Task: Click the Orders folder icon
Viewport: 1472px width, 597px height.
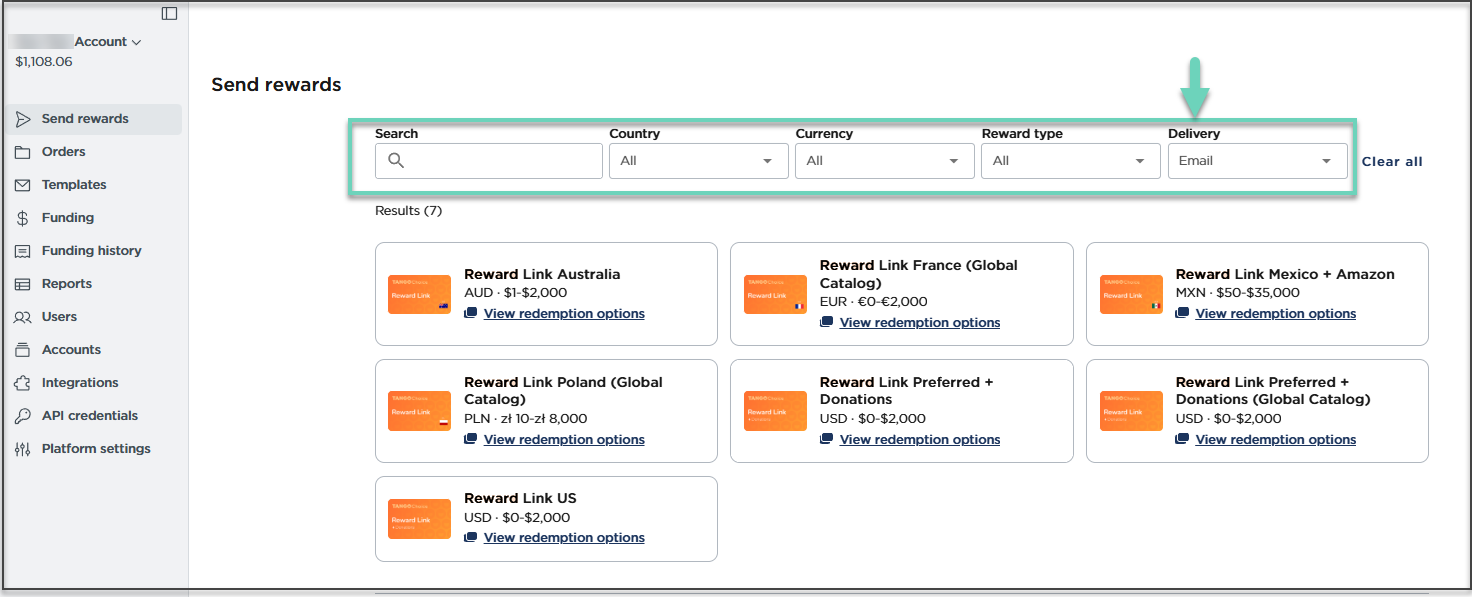Action: pyautogui.click(x=23, y=152)
